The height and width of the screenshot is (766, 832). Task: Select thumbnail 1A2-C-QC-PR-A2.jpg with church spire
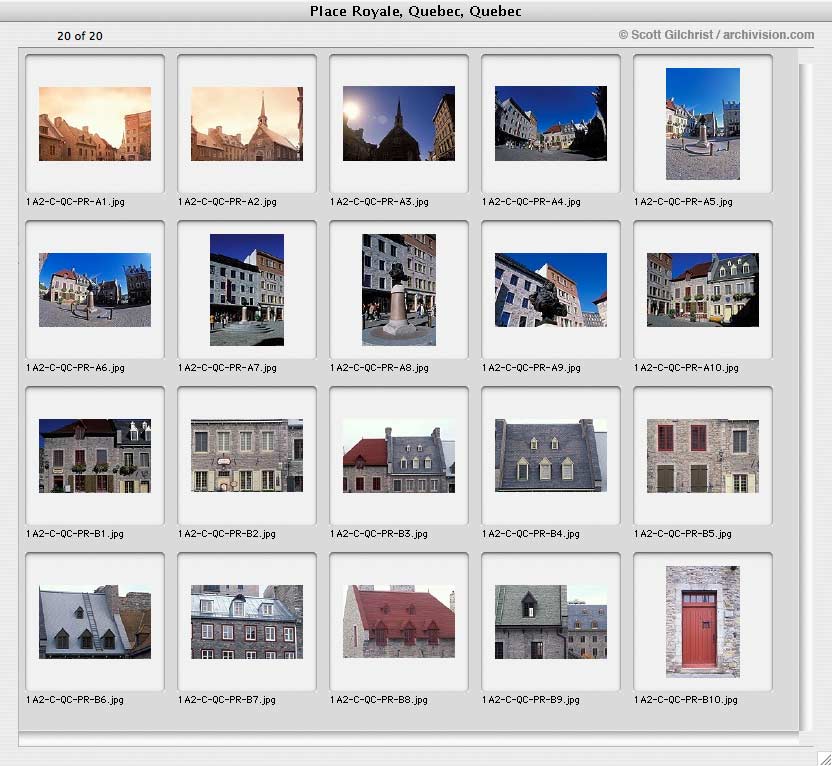247,124
